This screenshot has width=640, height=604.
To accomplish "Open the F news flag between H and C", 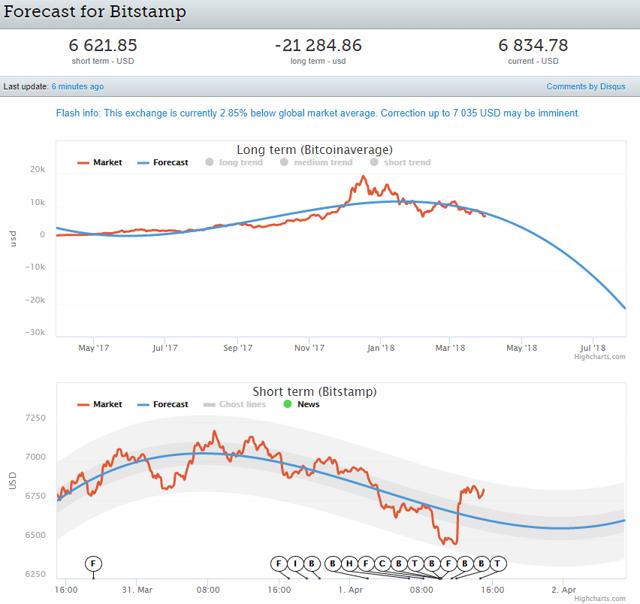I will [366, 564].
